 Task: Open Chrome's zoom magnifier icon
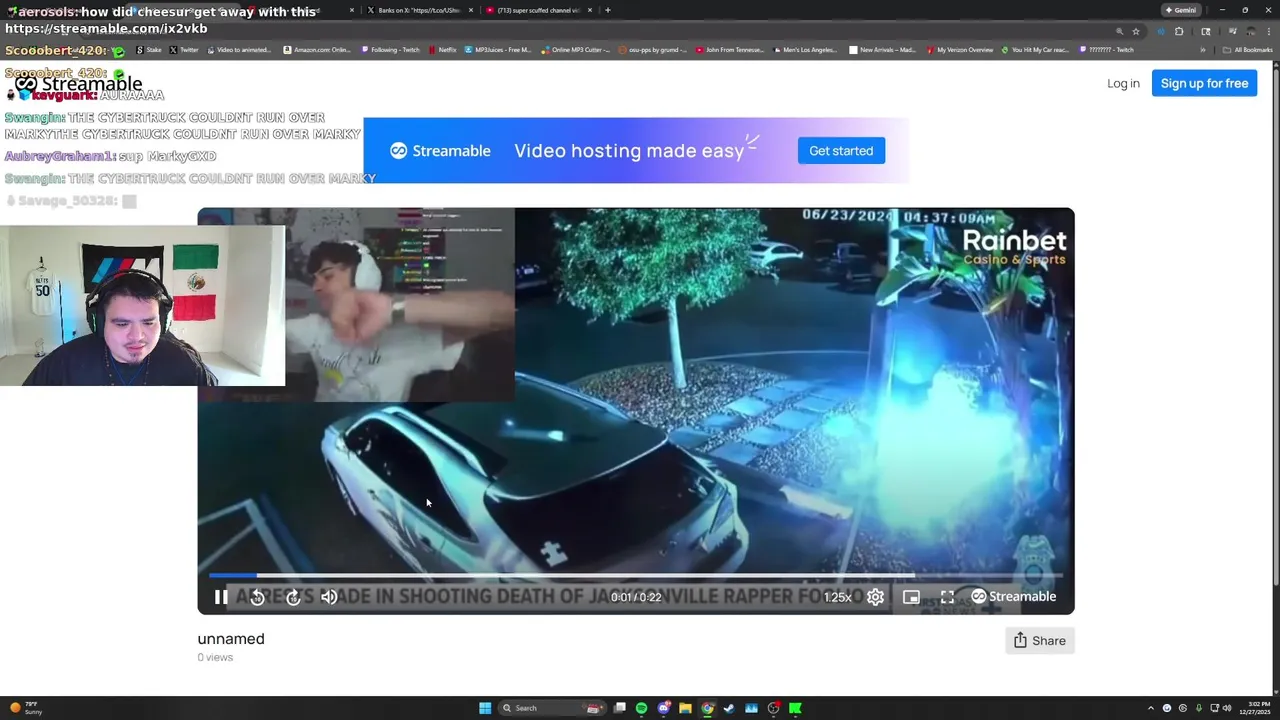click(x=1119, y=31)
